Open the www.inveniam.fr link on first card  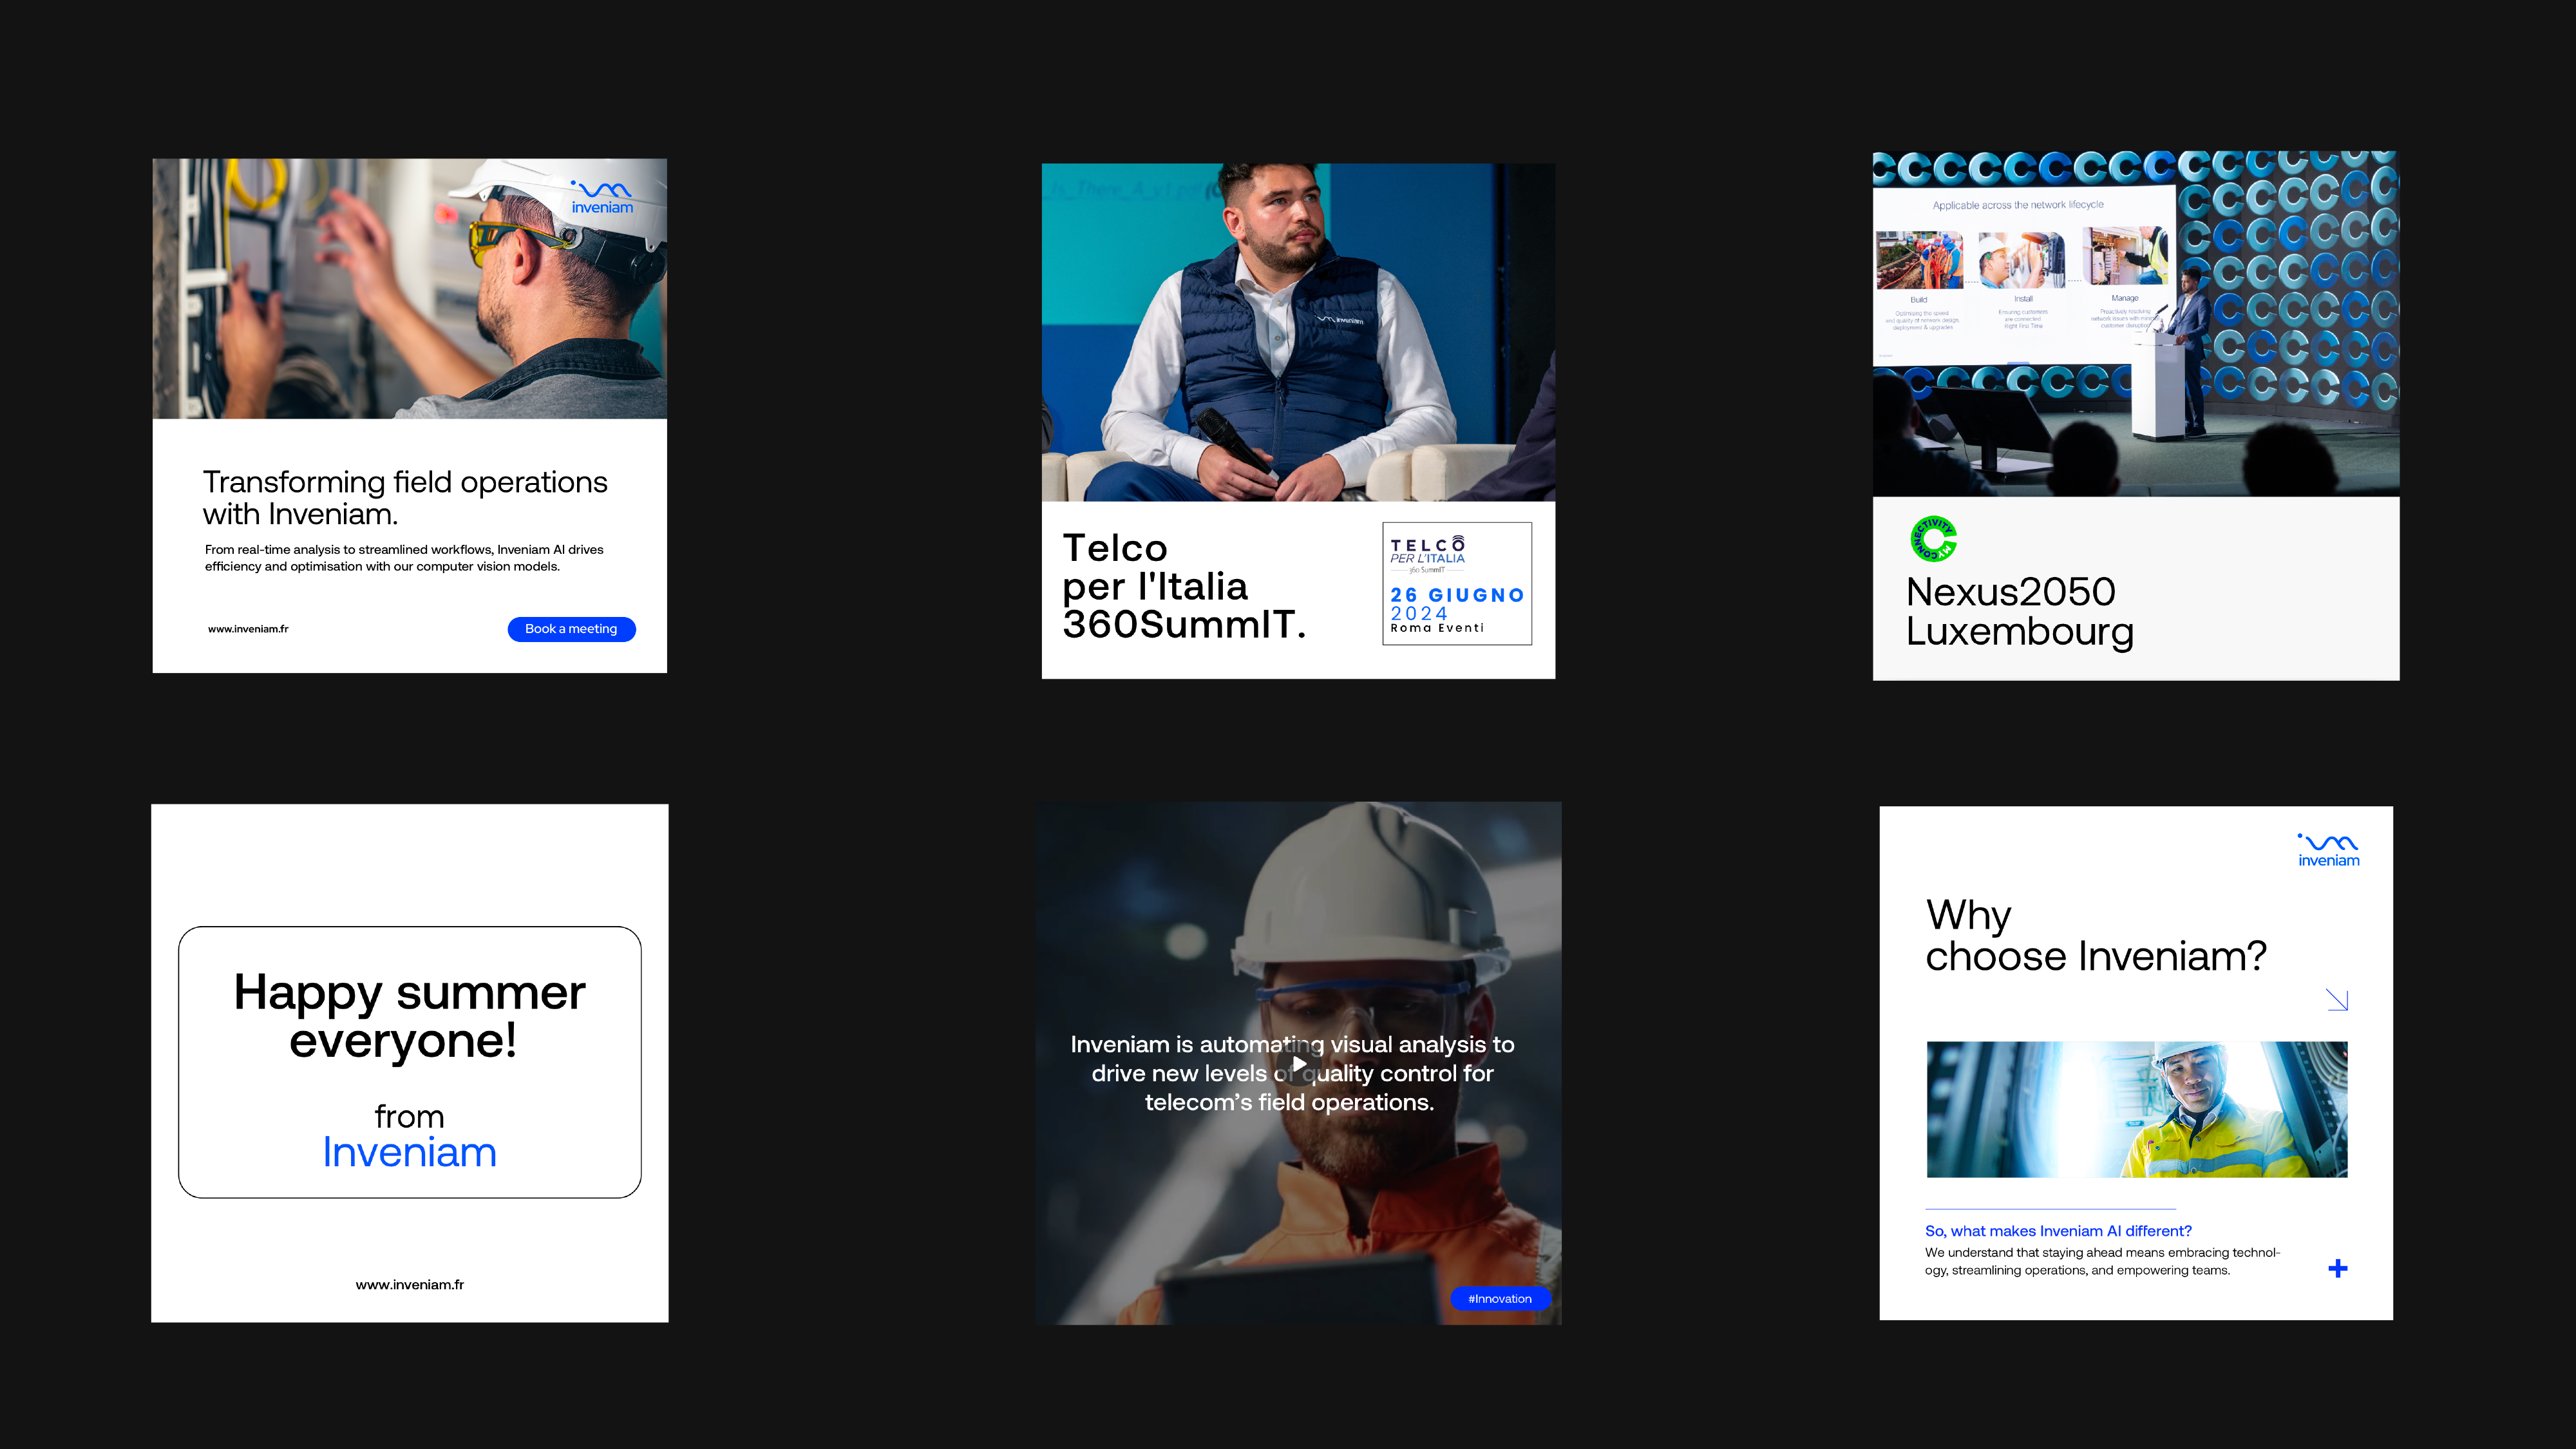(x=248, y=629)
